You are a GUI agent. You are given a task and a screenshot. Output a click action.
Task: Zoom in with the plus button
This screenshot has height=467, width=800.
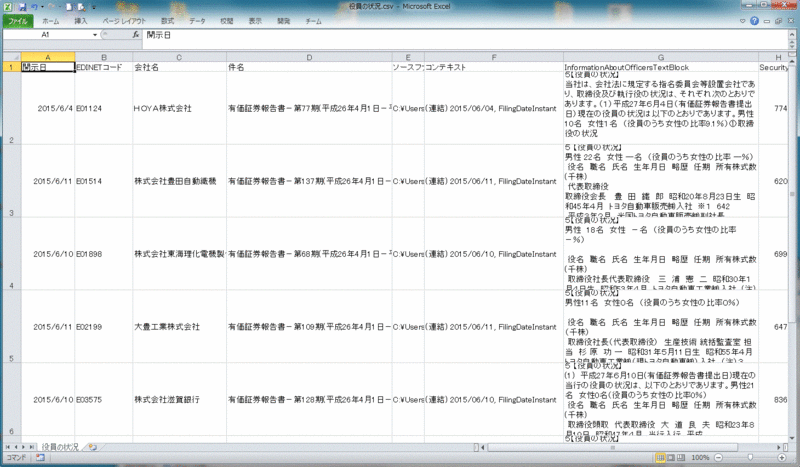pos(782,458)
